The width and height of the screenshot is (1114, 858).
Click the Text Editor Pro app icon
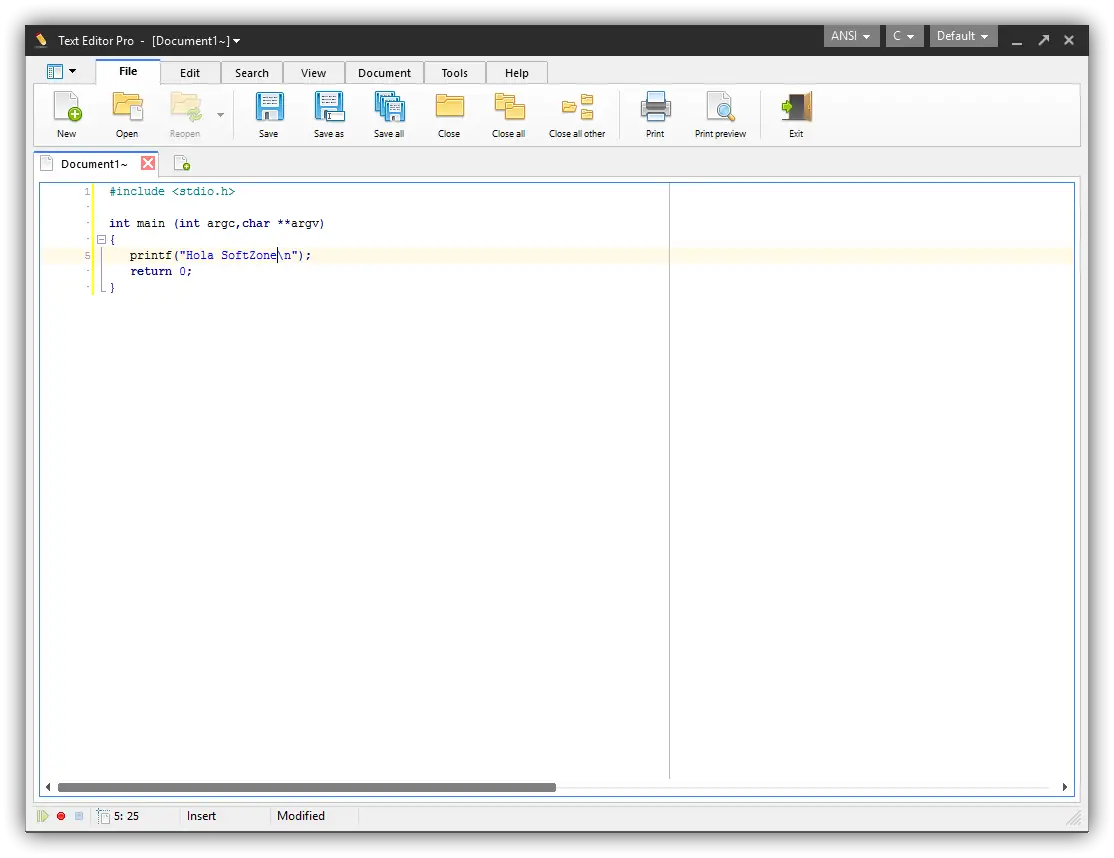pyautogui.click(x=42, y=40)
